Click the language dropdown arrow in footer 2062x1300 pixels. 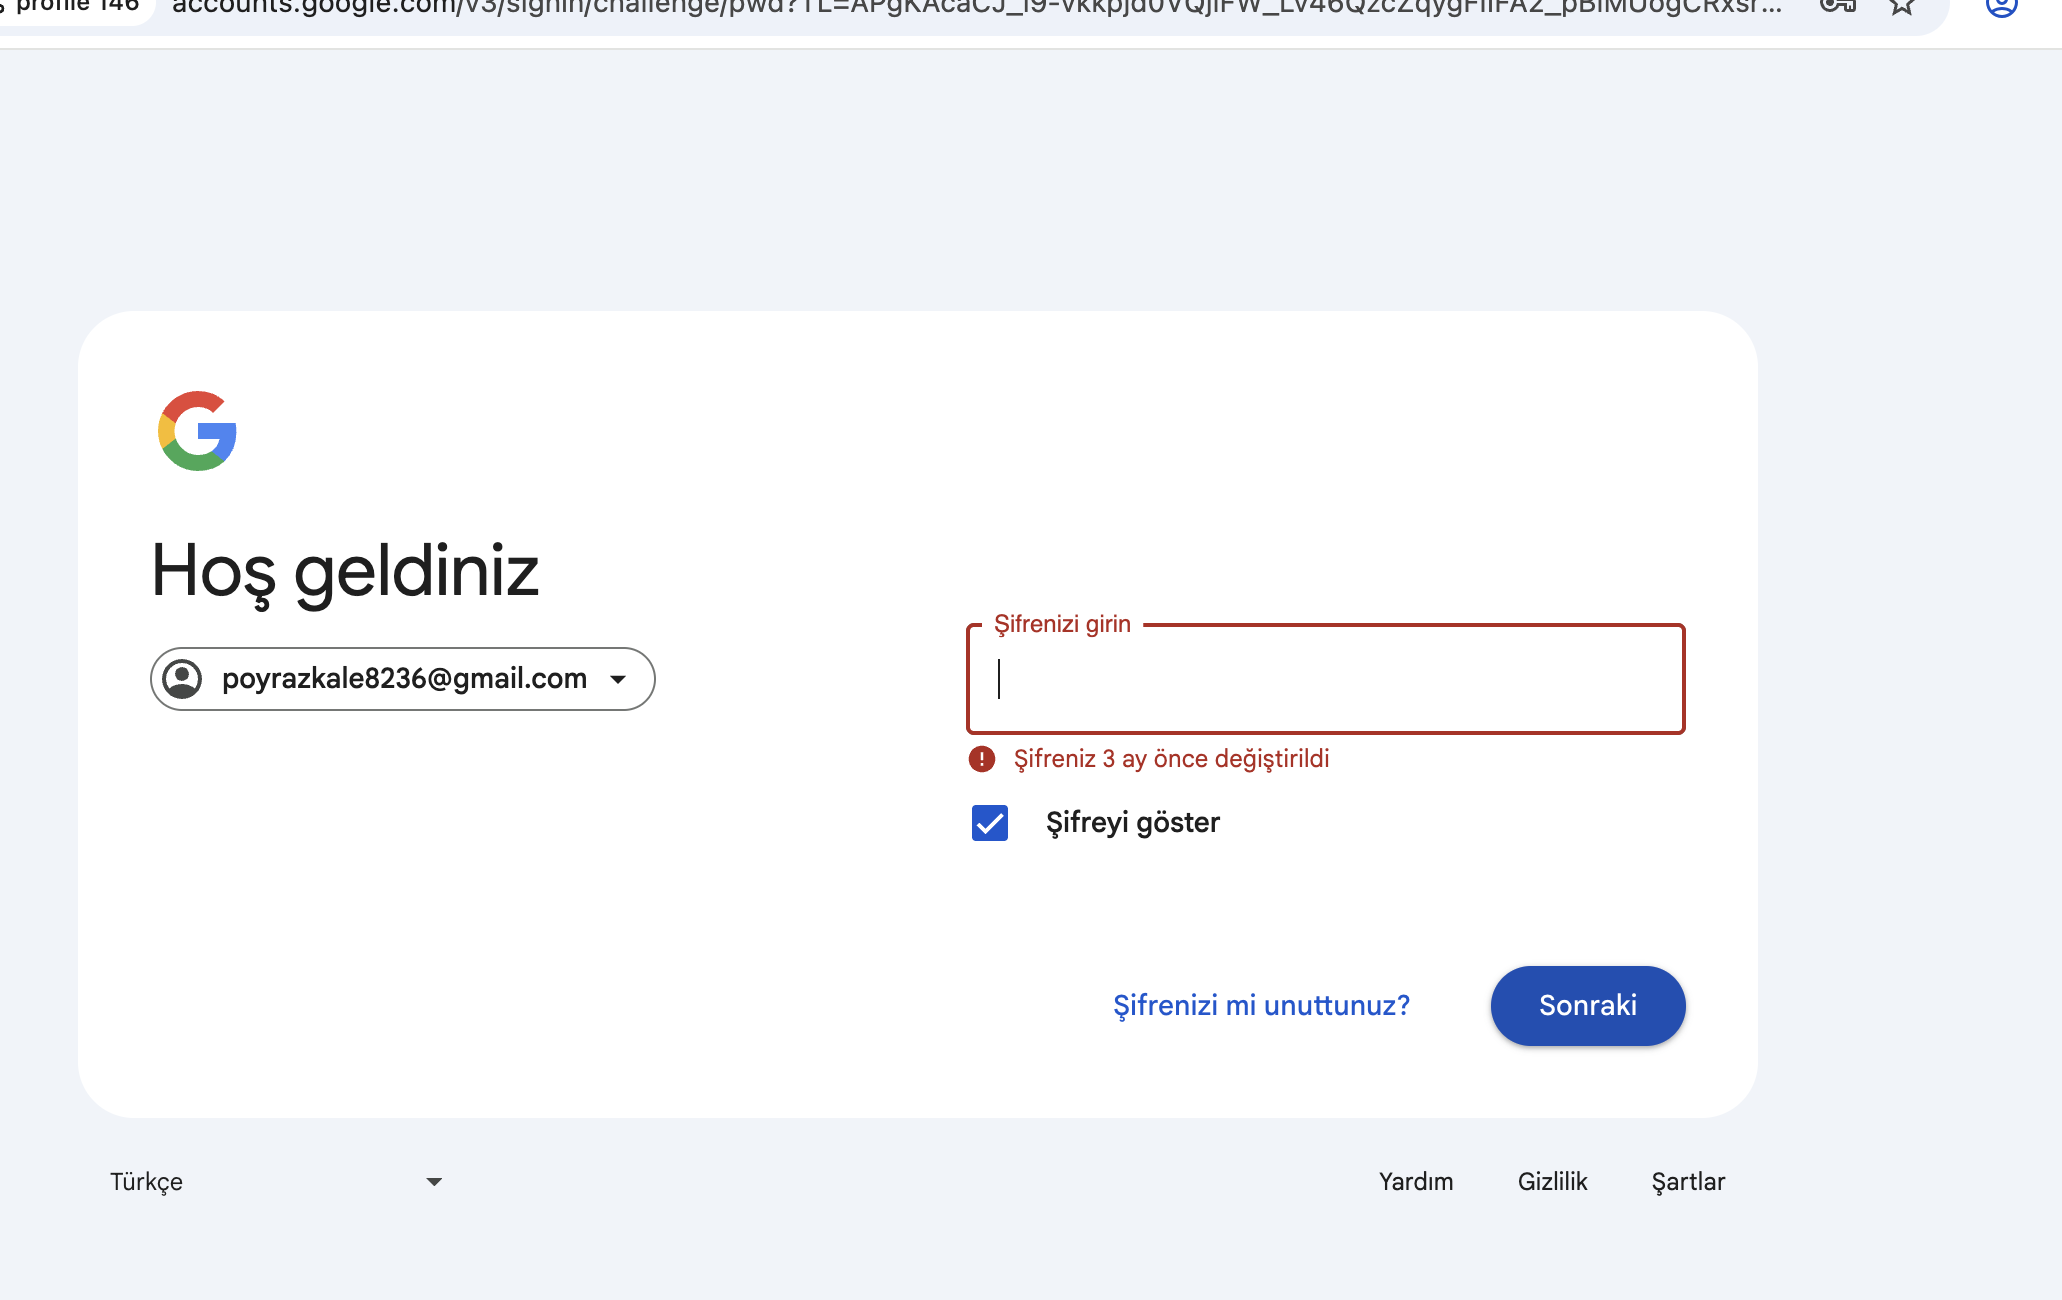coord(434,1182)
